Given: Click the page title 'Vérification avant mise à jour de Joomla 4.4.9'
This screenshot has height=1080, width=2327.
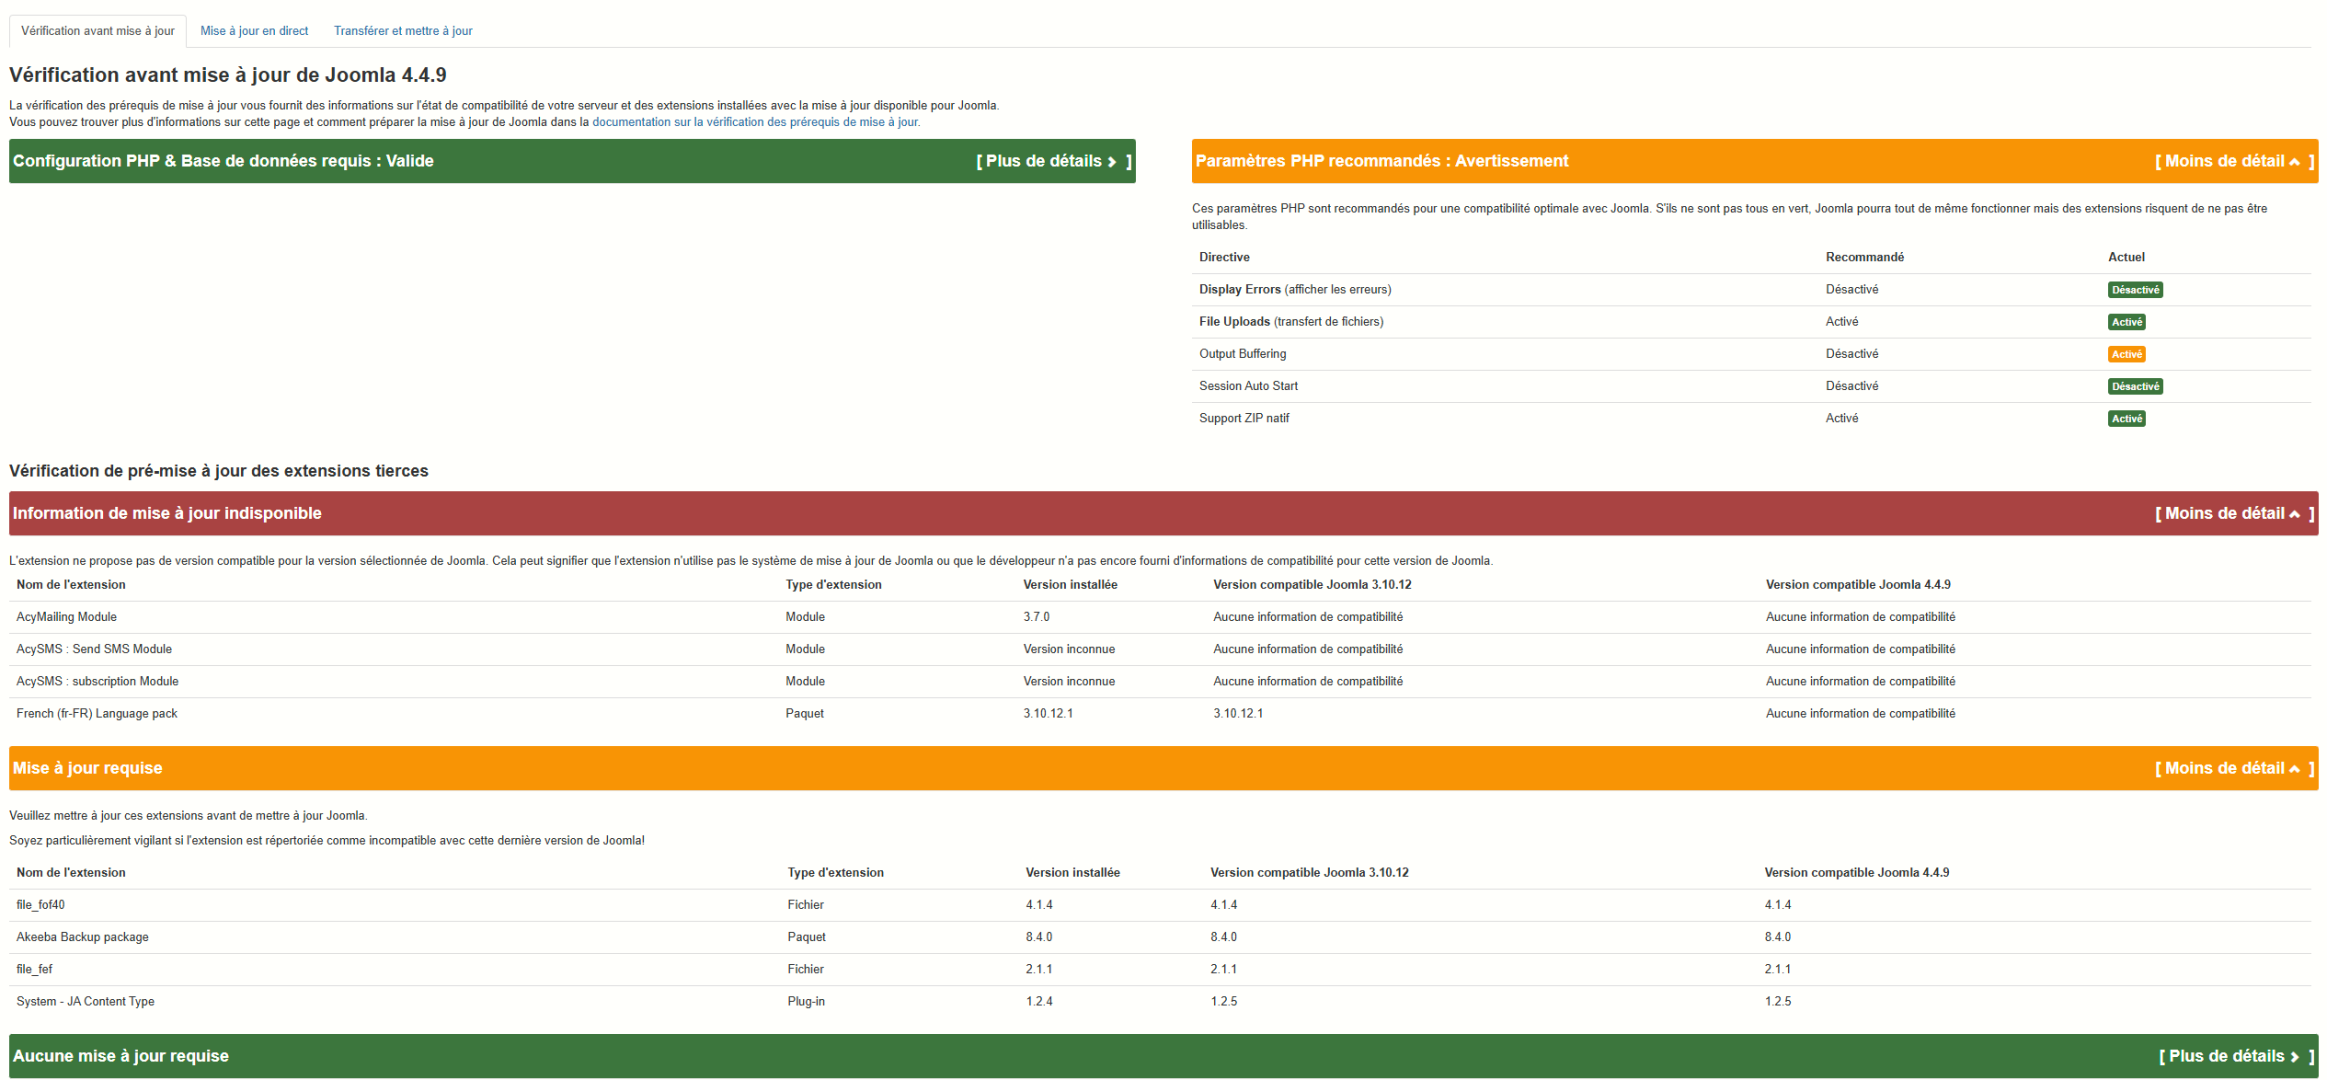Looking at the screenshot, I should 228,75.
